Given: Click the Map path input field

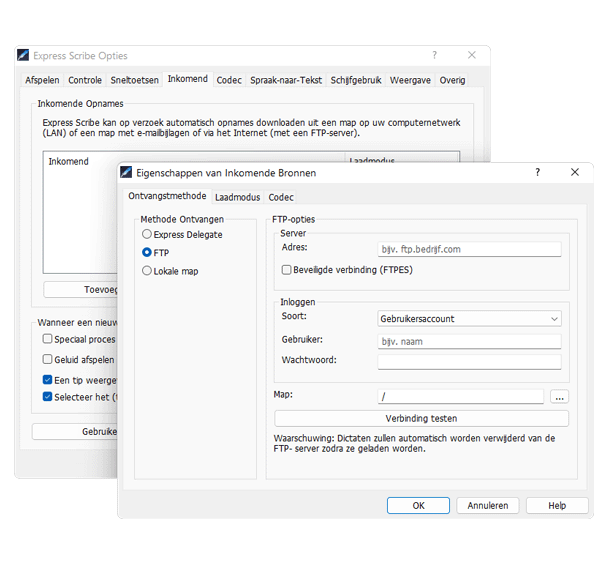Looking at the screenshot, I should click(460, 397).
